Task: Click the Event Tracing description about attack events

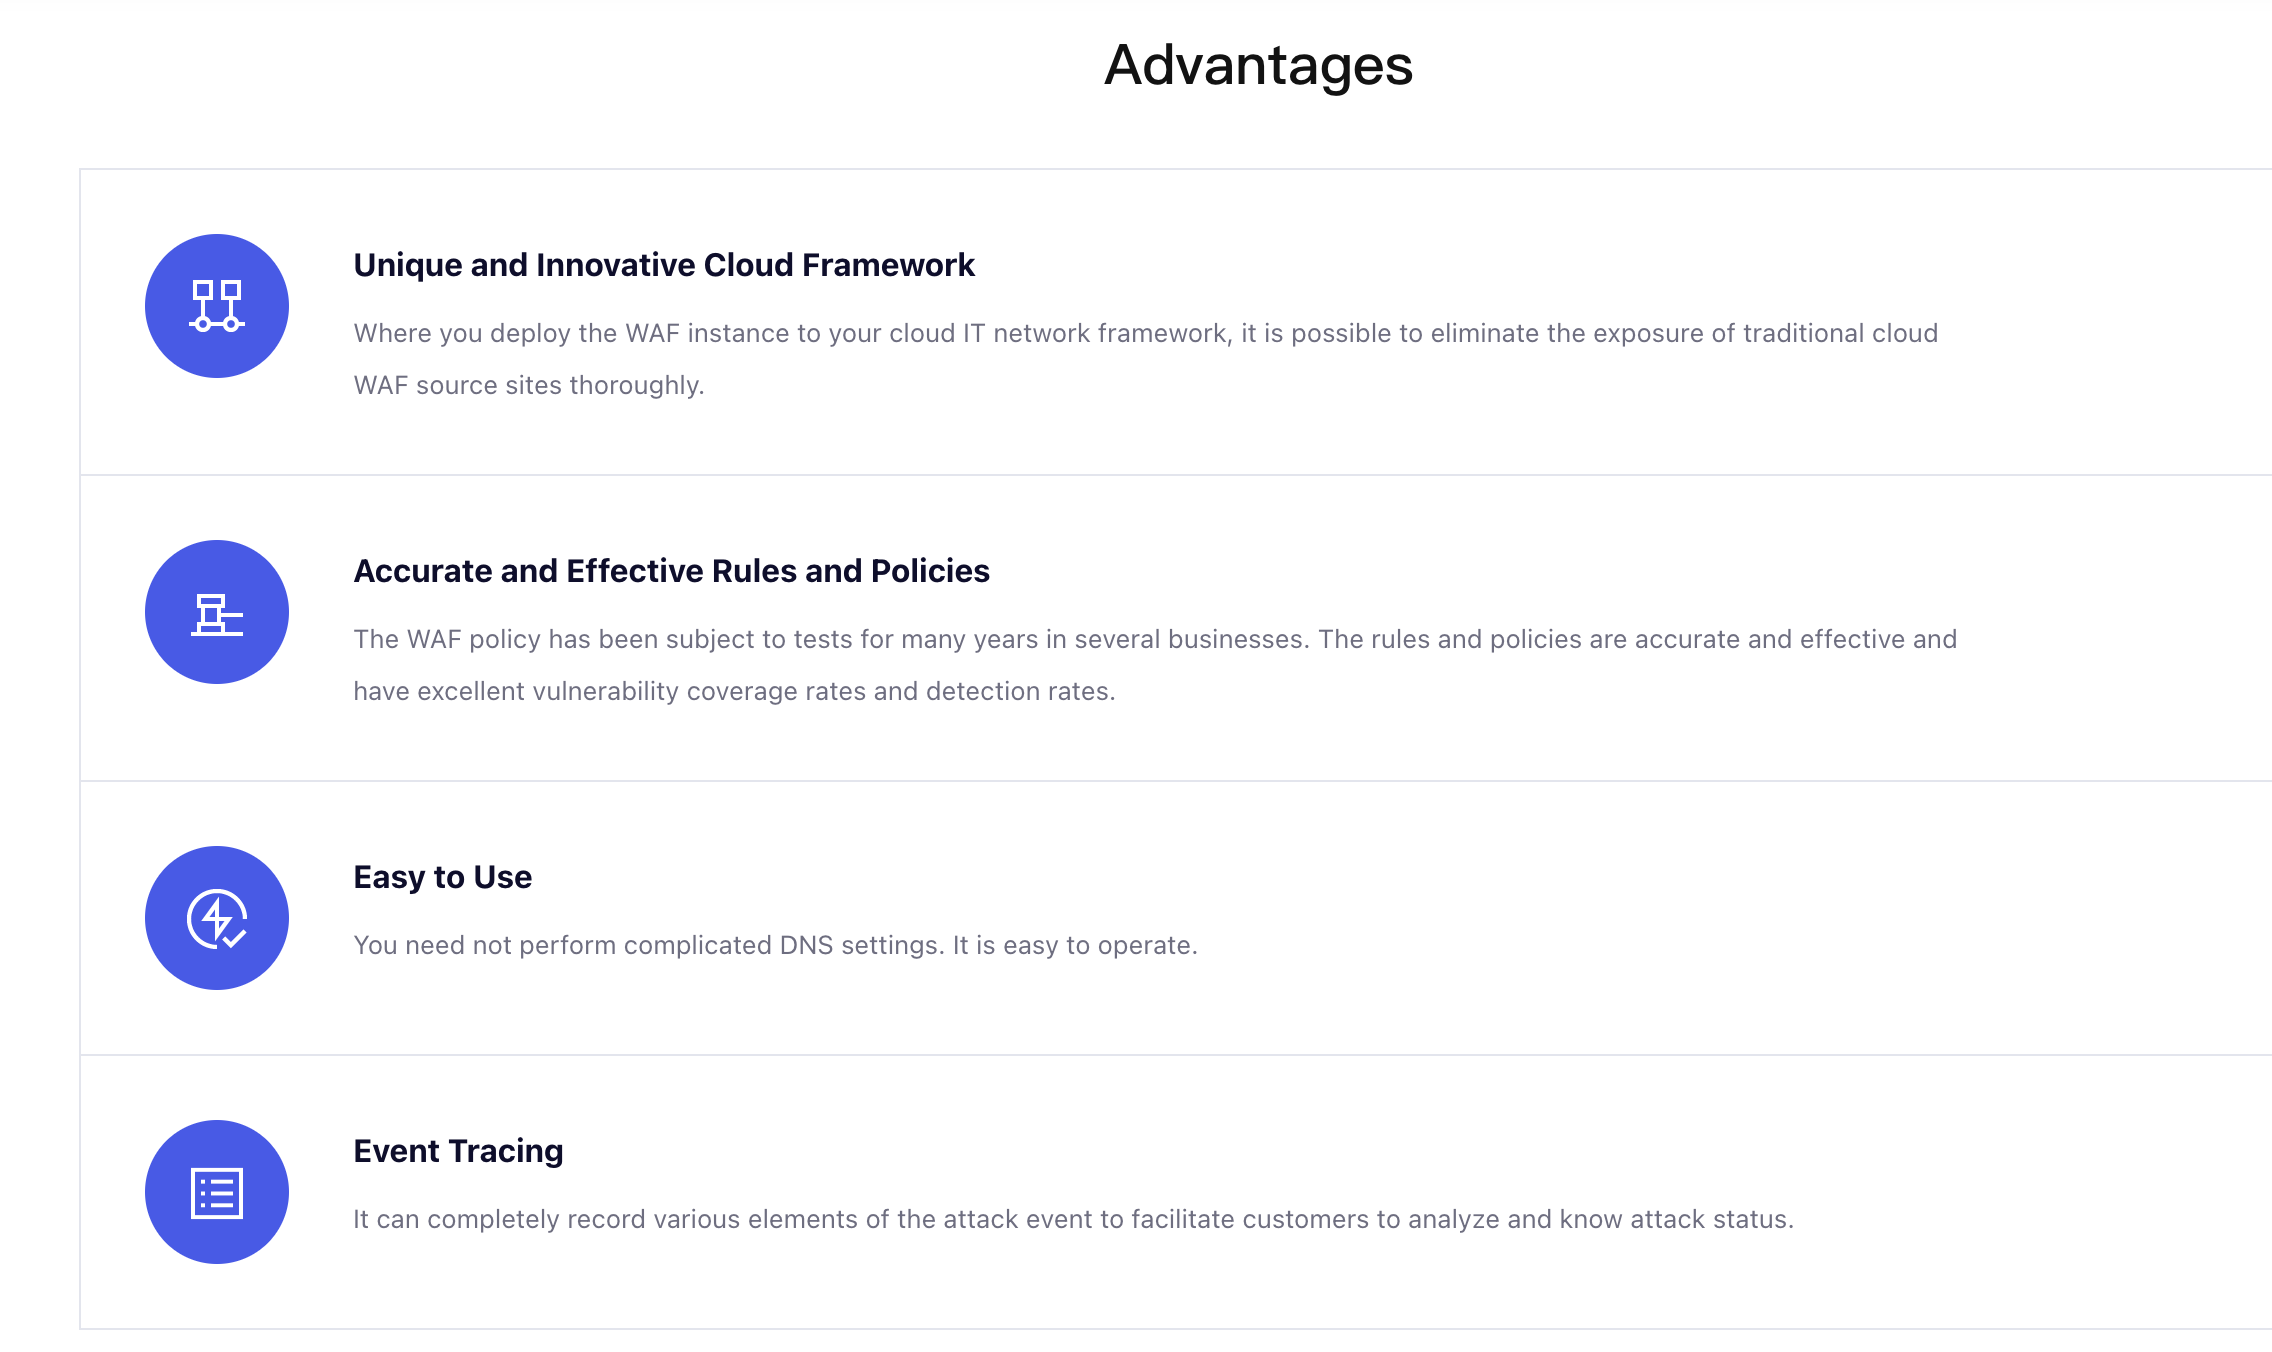Action: pyautogui.click(x=1073, y=1219)
